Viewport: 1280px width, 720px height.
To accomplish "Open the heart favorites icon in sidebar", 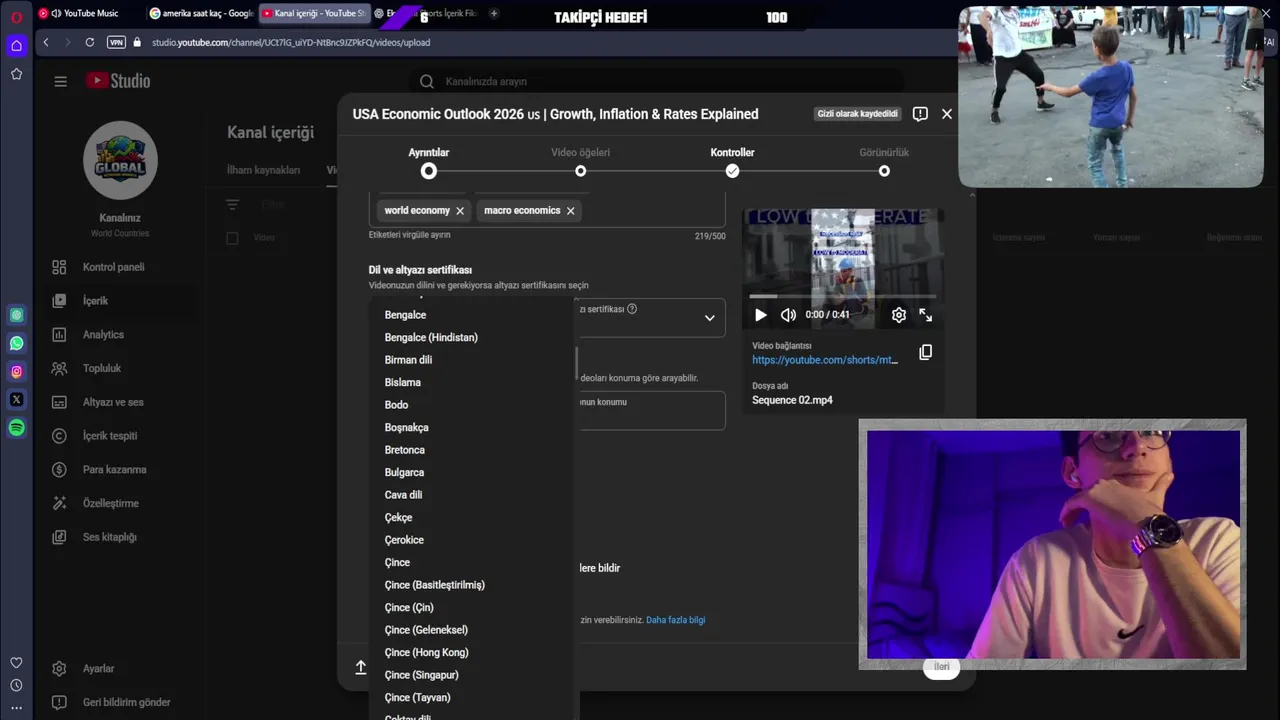I will pos(16,663).
